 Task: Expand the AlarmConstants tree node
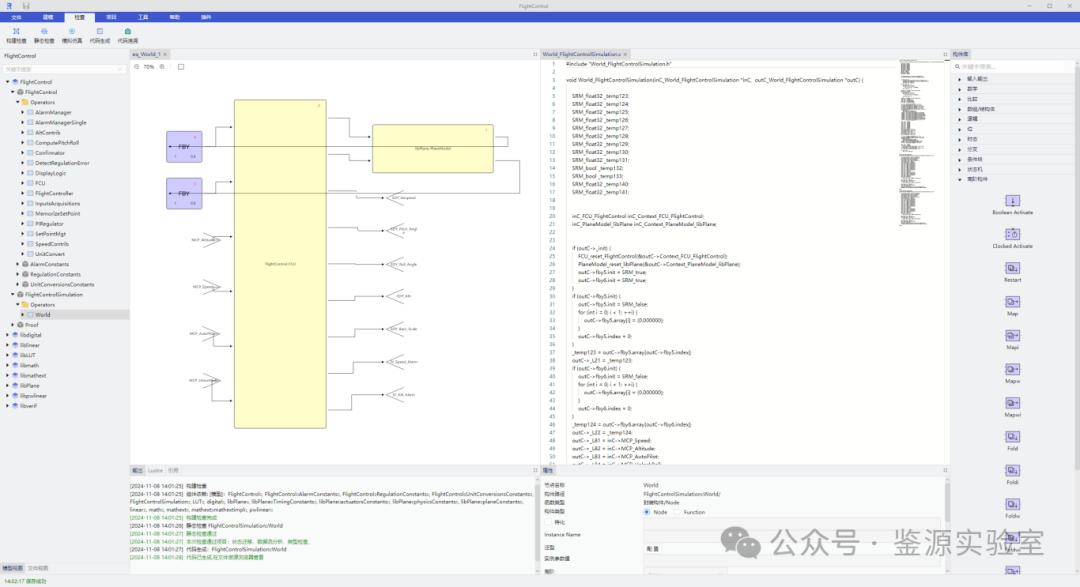(x=18, y=264)
